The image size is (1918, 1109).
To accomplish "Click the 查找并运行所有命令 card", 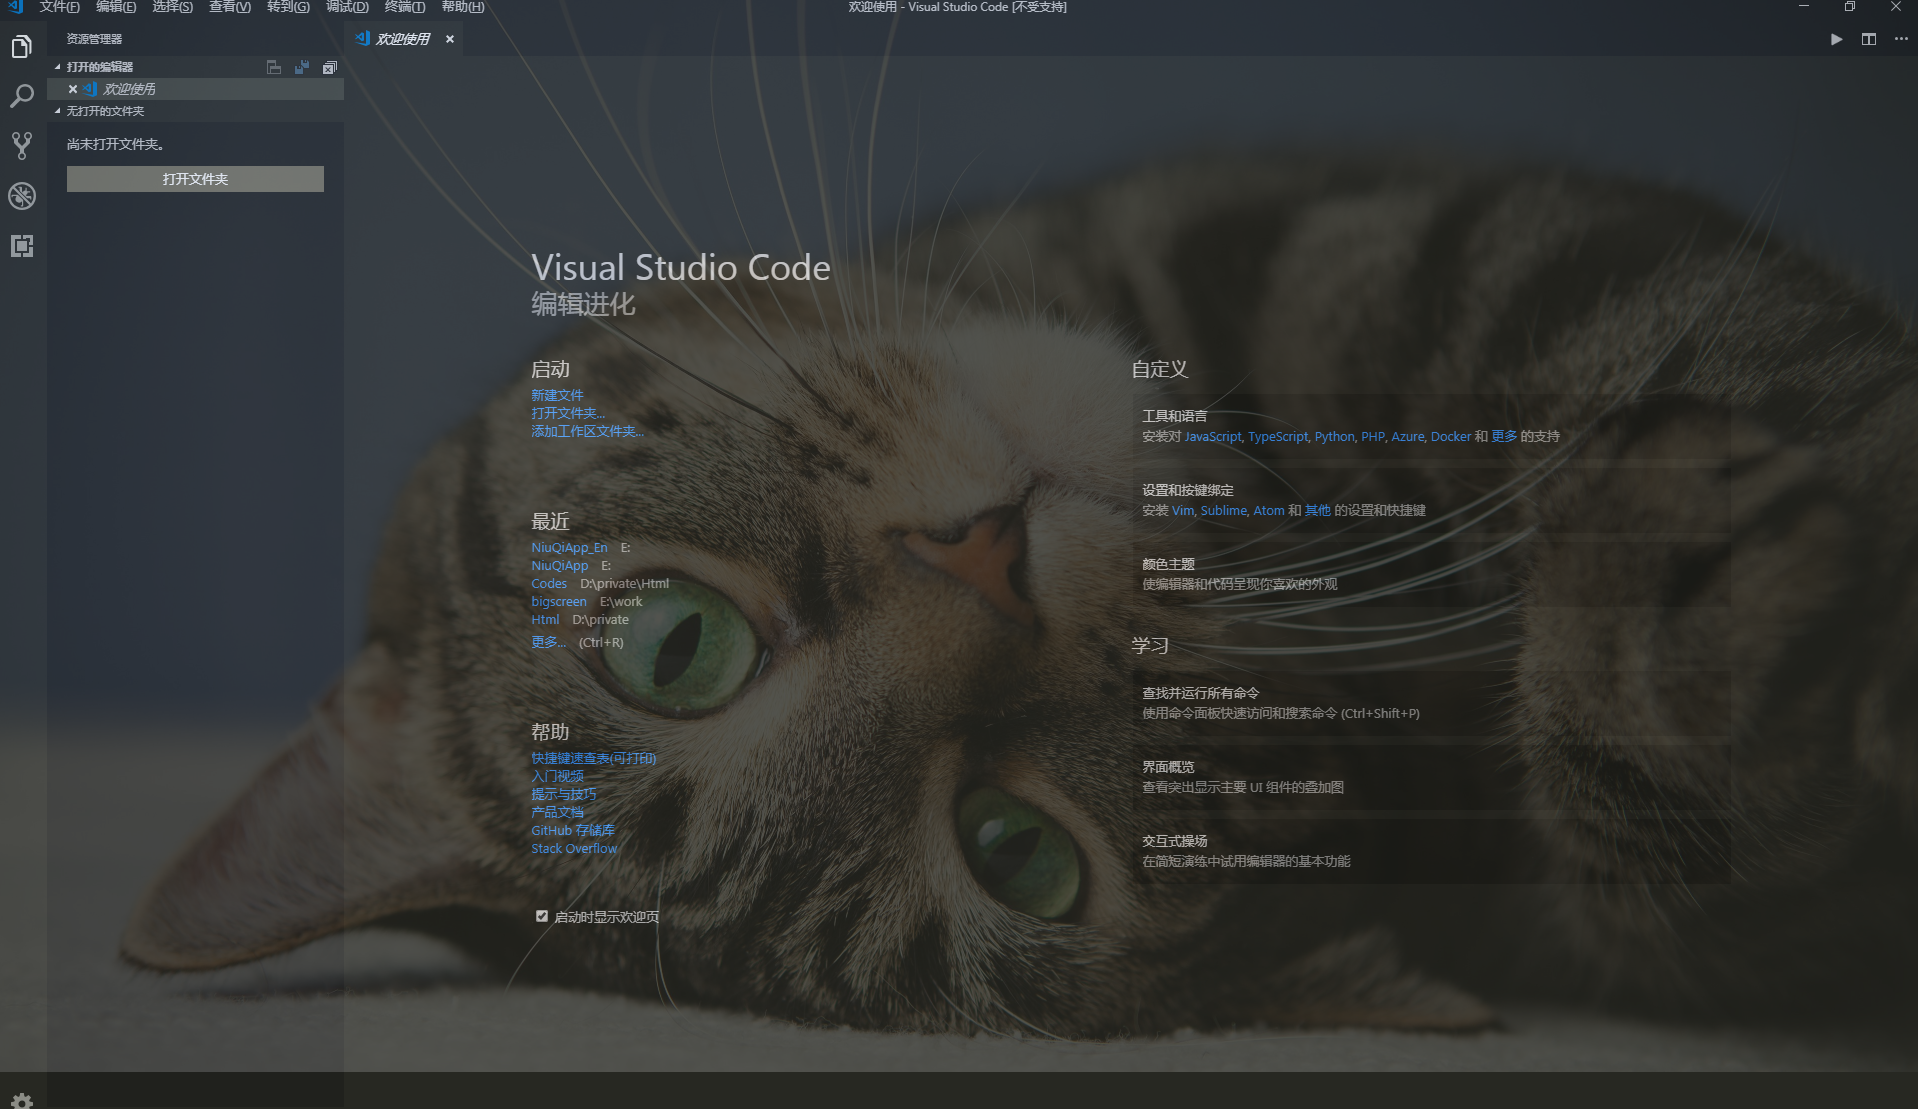I will [1432, 703].
